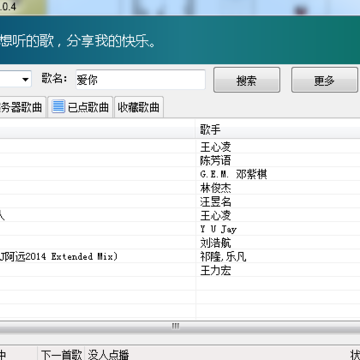Screen dimensions: 360x360
Task: Sort by the 歌手 column header
Action: 277,129
